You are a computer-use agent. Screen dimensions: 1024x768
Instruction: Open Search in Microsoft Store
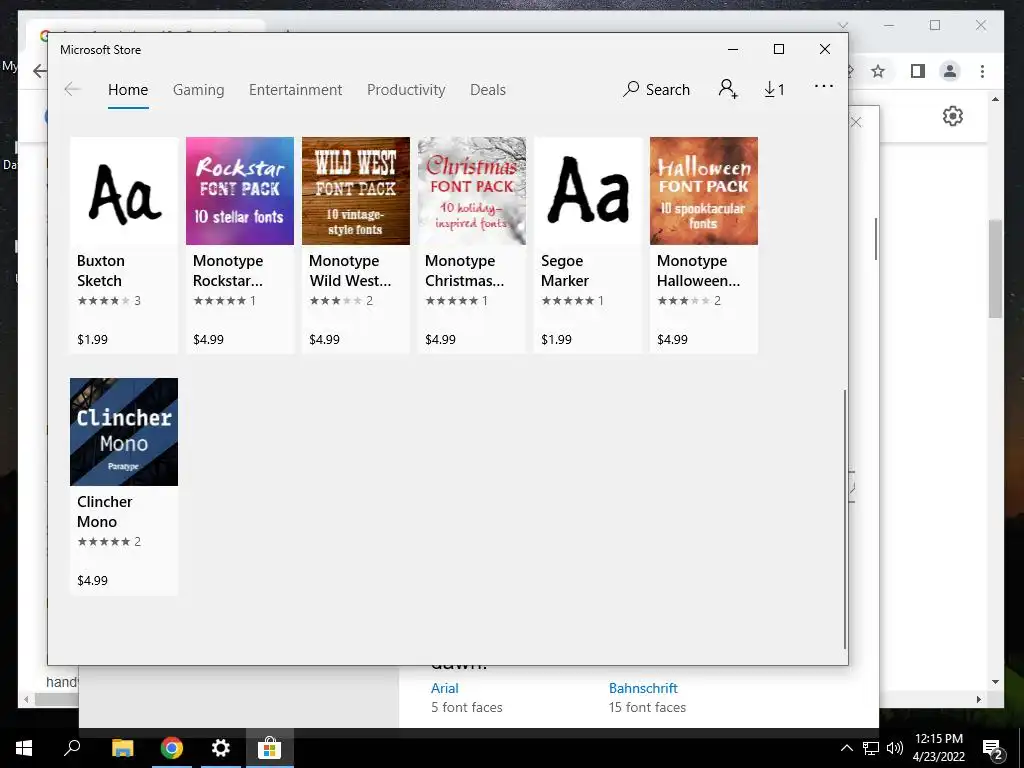coord(656,89)
